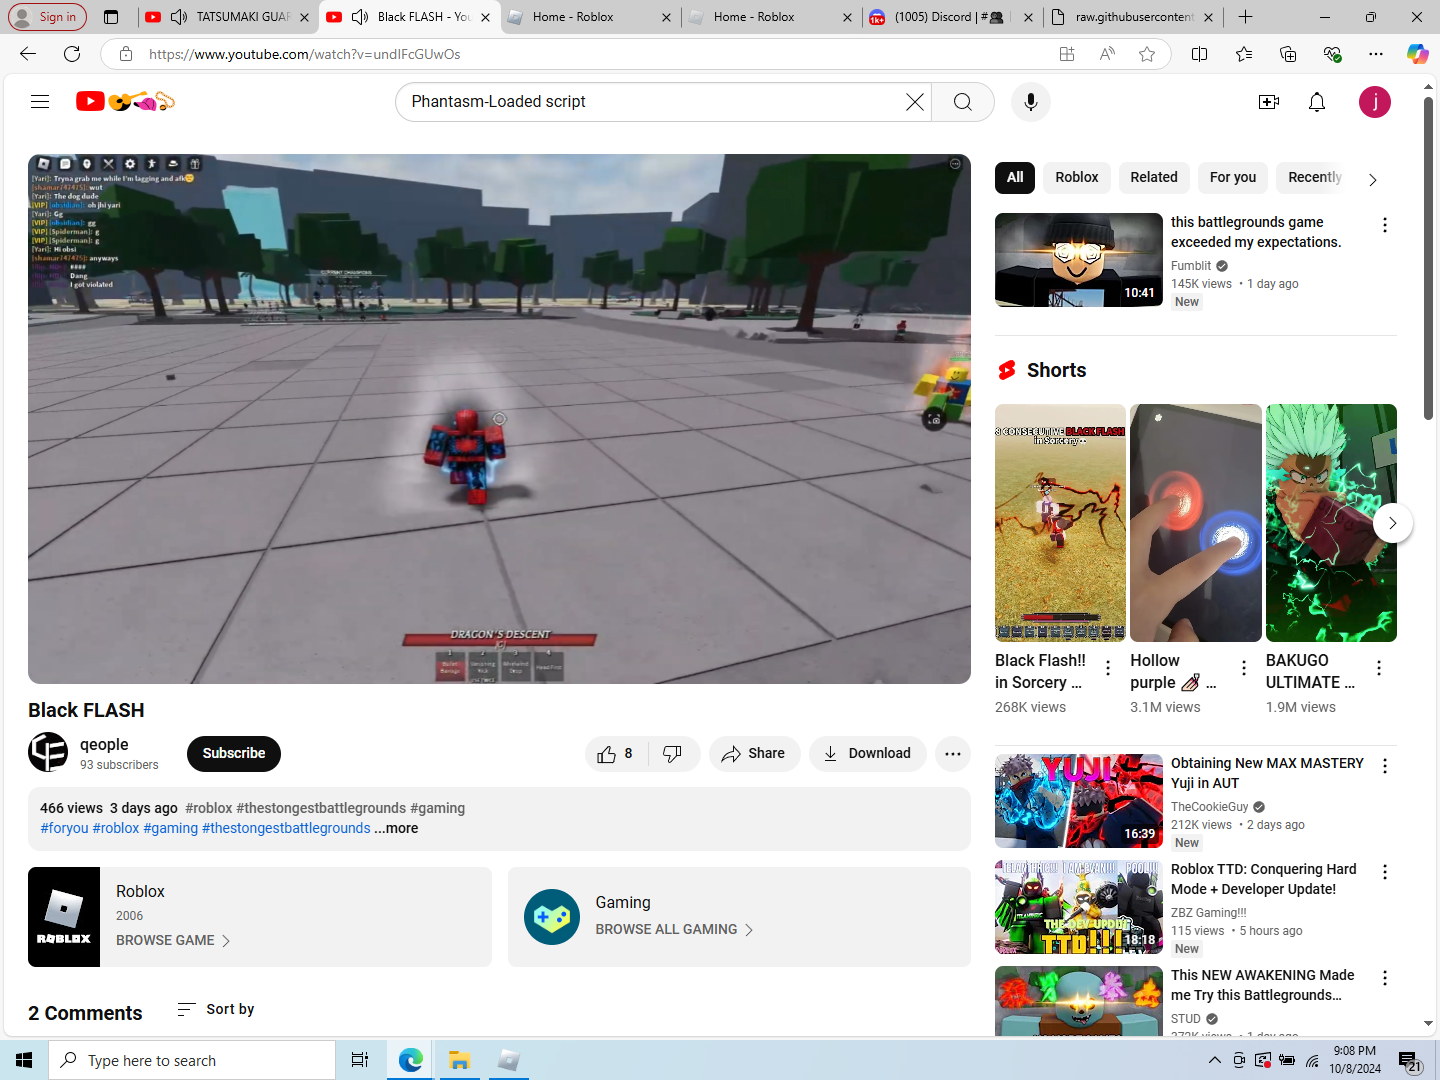
Task: Share the Black FLASH video
Action: click(x=754, y=754)
